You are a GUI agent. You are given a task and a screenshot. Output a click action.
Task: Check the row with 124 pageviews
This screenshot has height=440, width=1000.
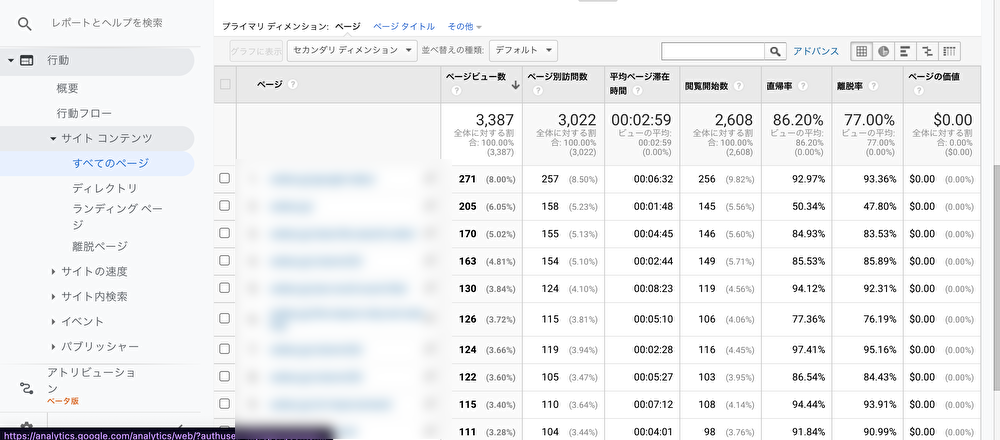224,349
